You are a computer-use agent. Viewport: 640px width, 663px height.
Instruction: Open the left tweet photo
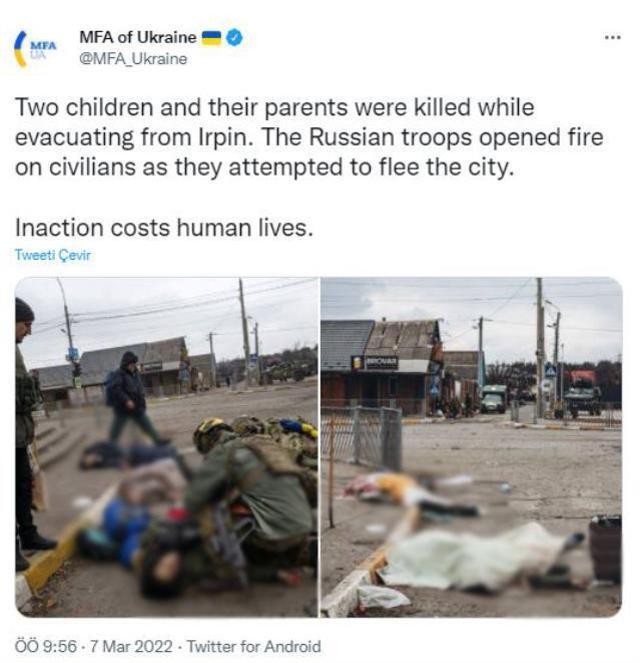click(167, 447)
